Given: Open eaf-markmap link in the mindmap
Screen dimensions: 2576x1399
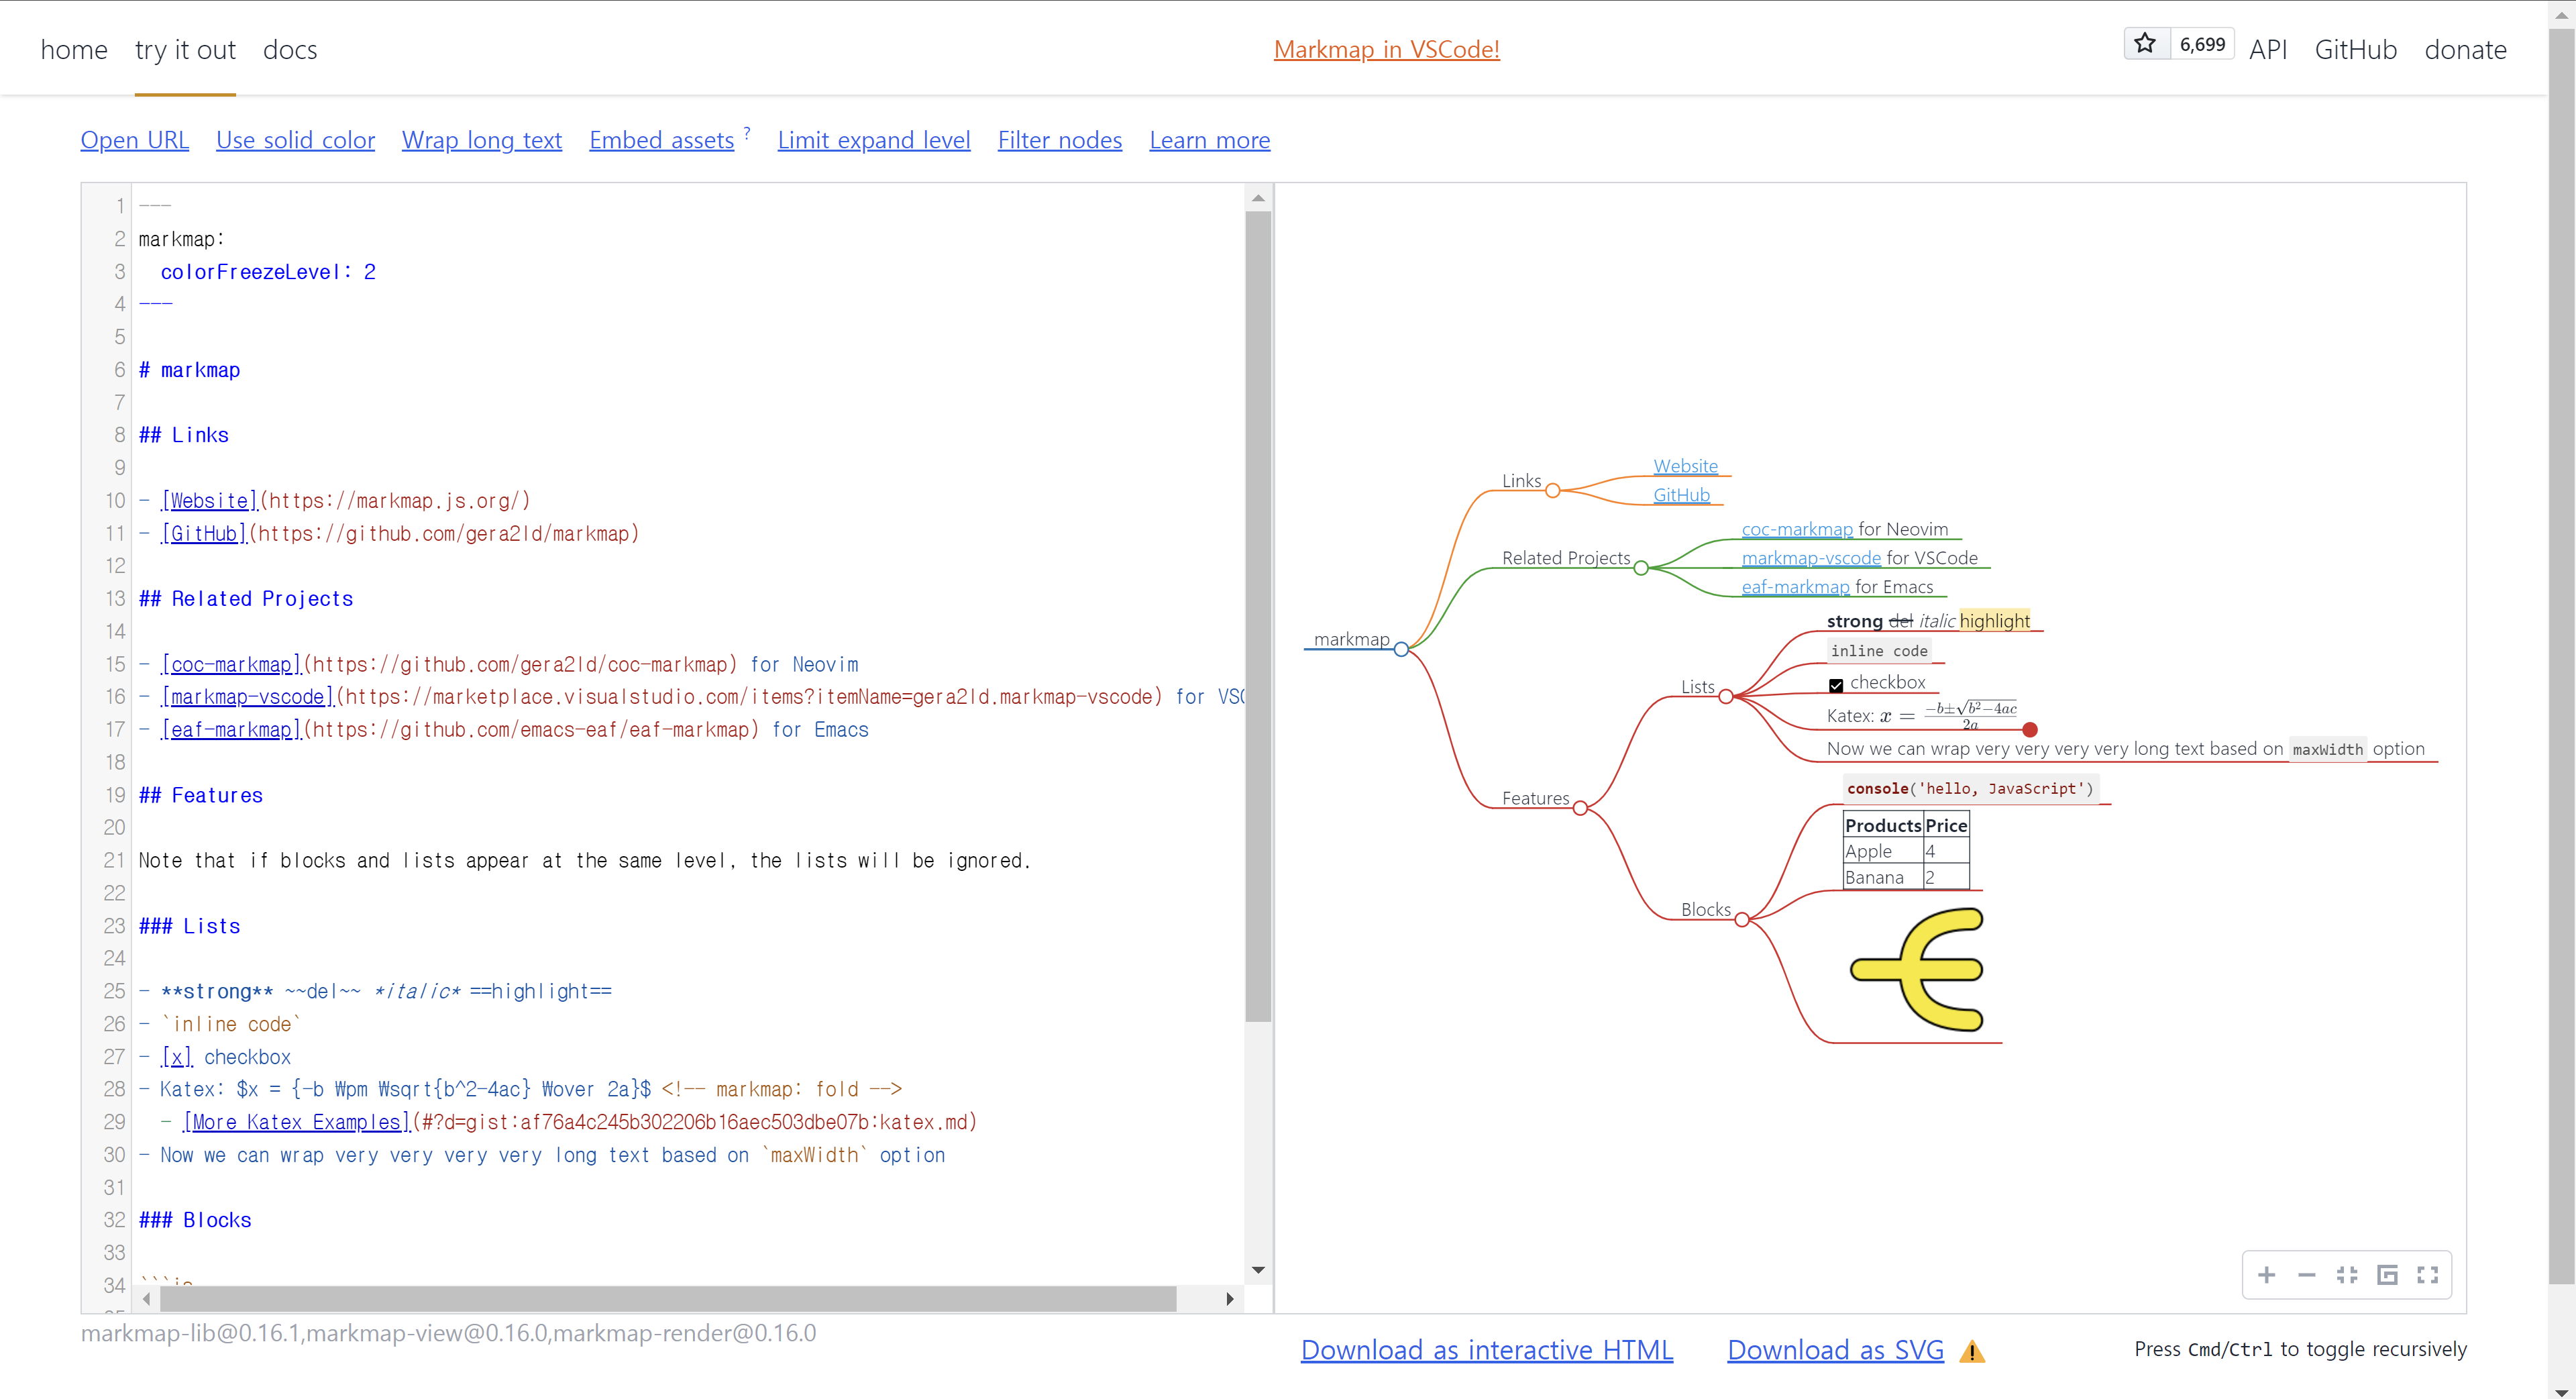Looking at the screenshot, I should [1795, 587].
